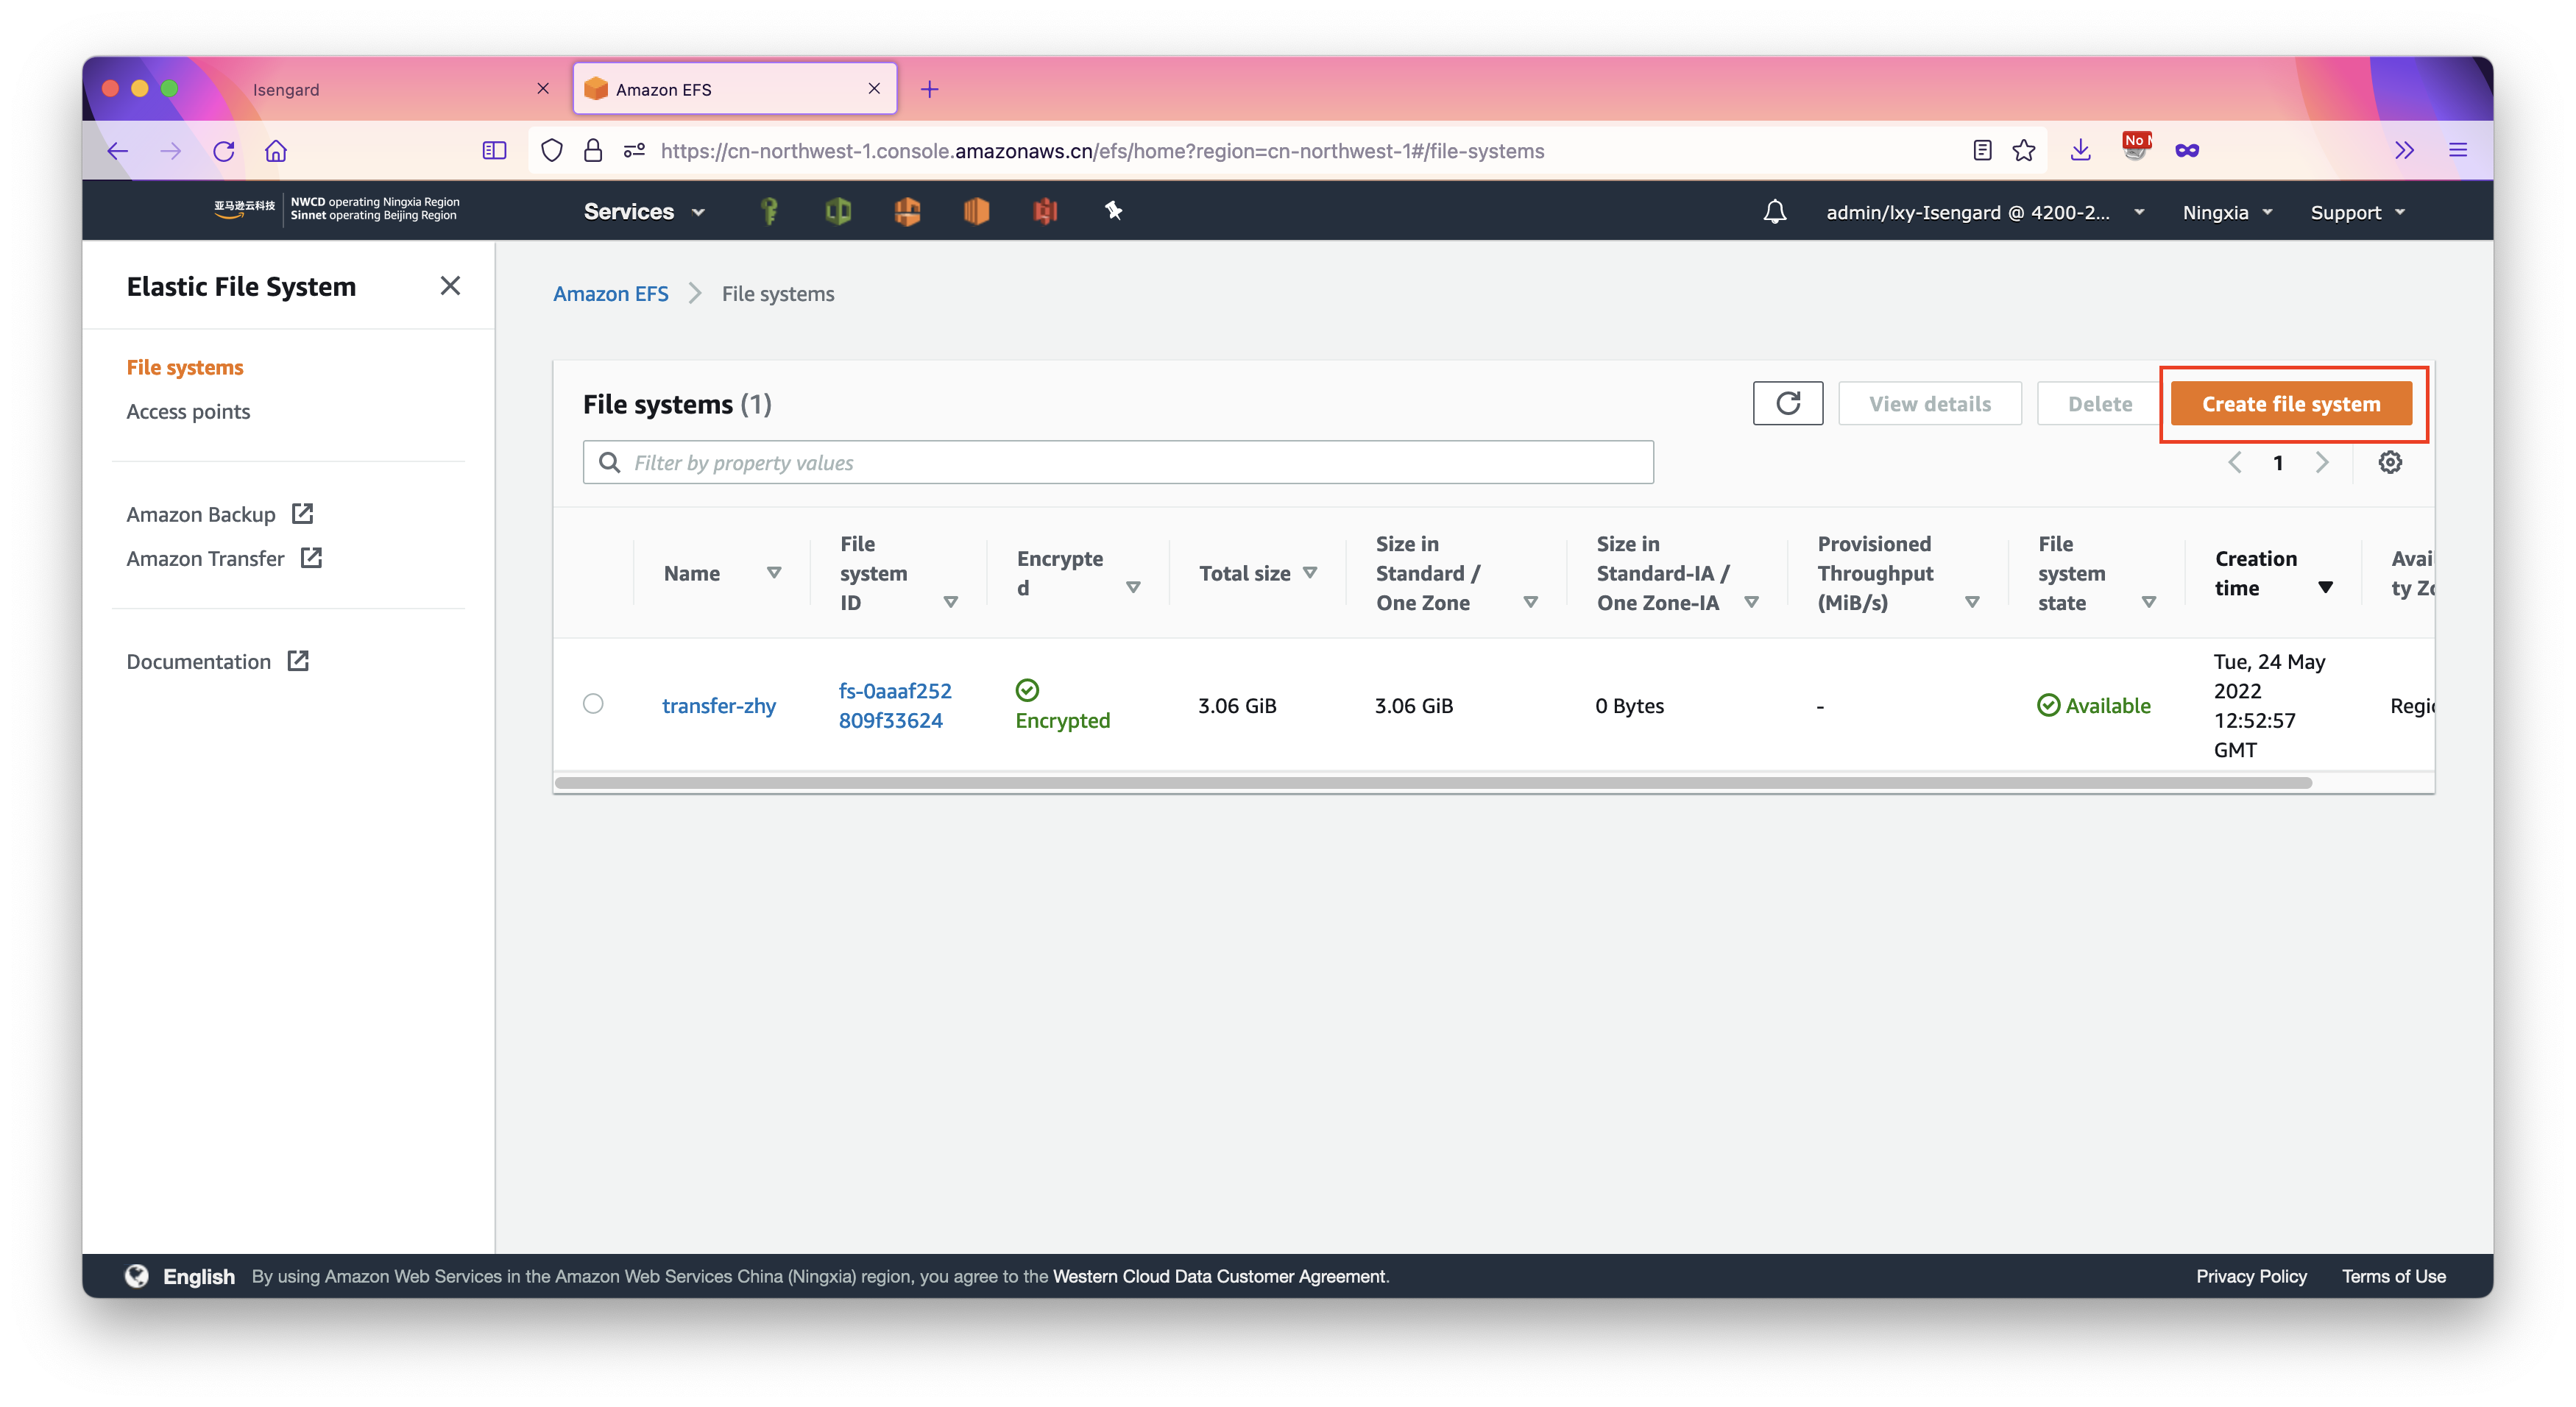Open the browser hamburger menu
The height and width of the screenshot is (1407, 2576).
tap(2458, 151)
